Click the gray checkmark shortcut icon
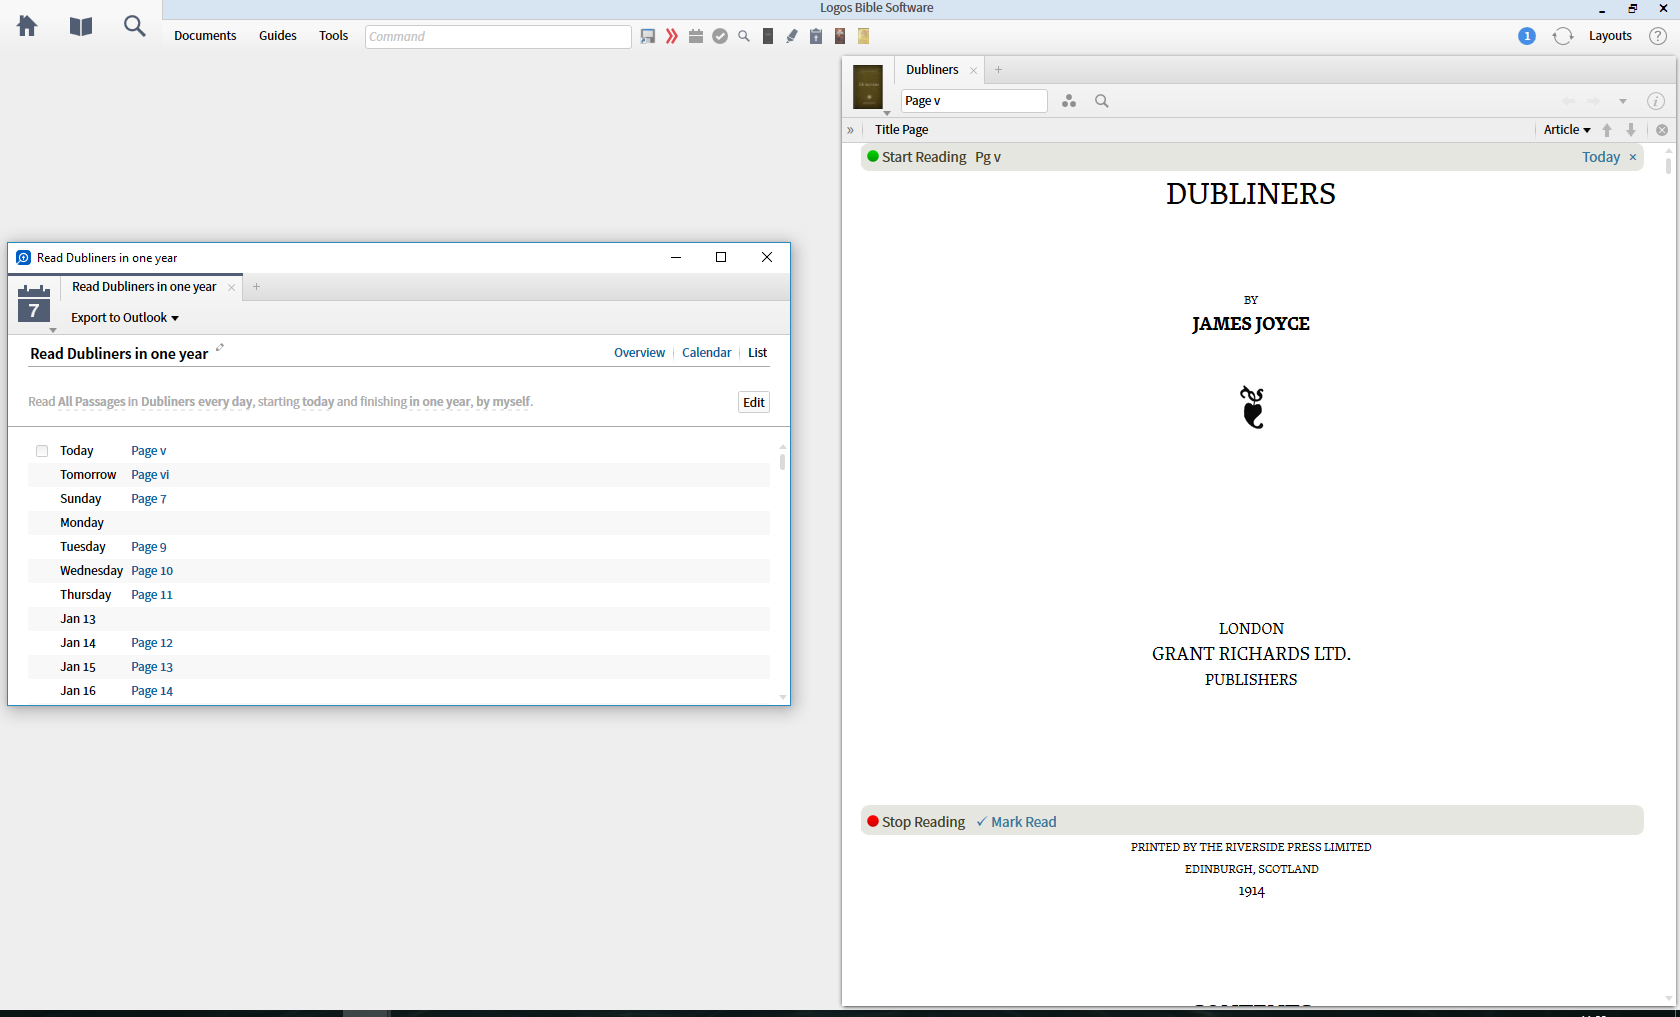 [720, 36]
